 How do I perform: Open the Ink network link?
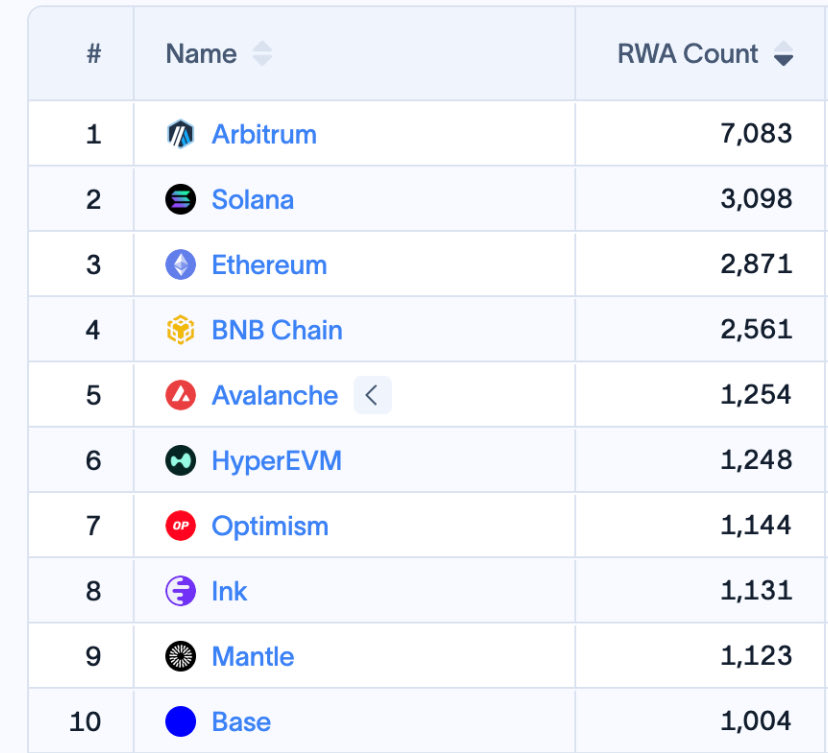(229, 591)
